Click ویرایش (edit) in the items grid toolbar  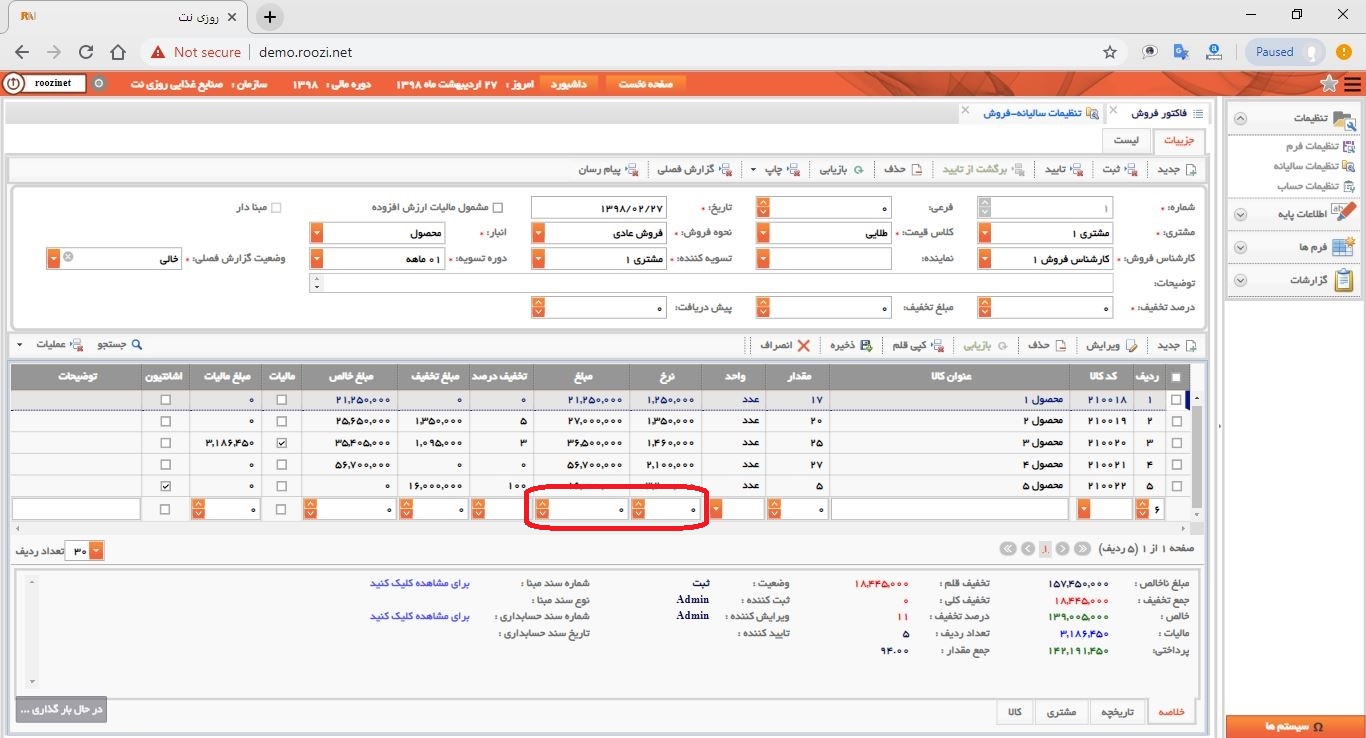tap(1114, 345)
